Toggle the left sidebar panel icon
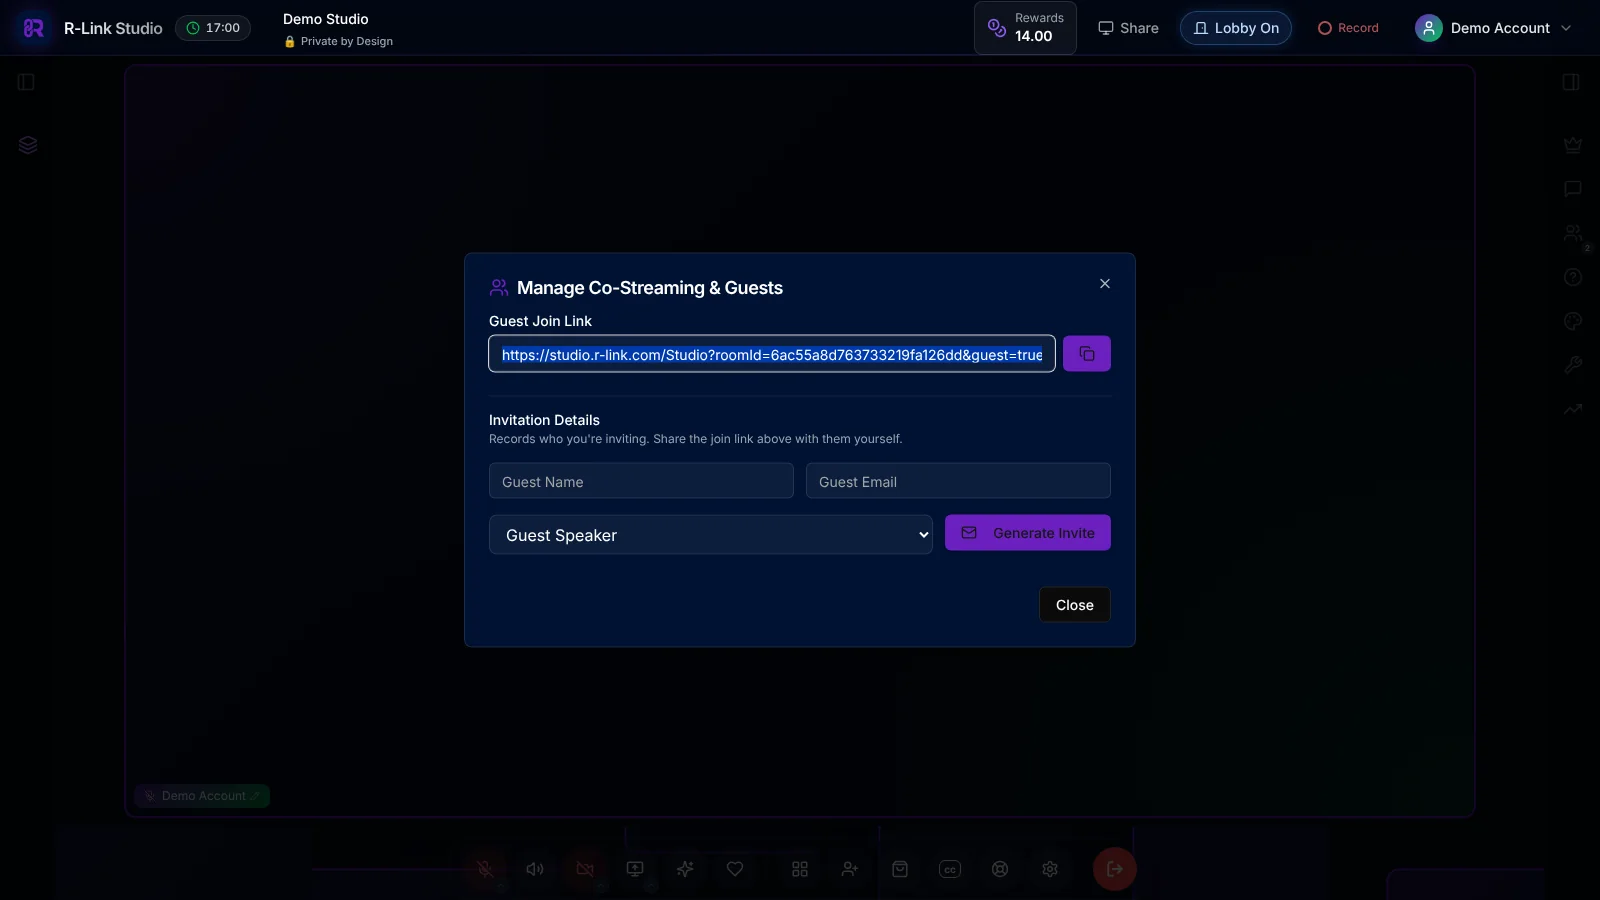Viewport: 1600px width, 900px height. [27, 82]
